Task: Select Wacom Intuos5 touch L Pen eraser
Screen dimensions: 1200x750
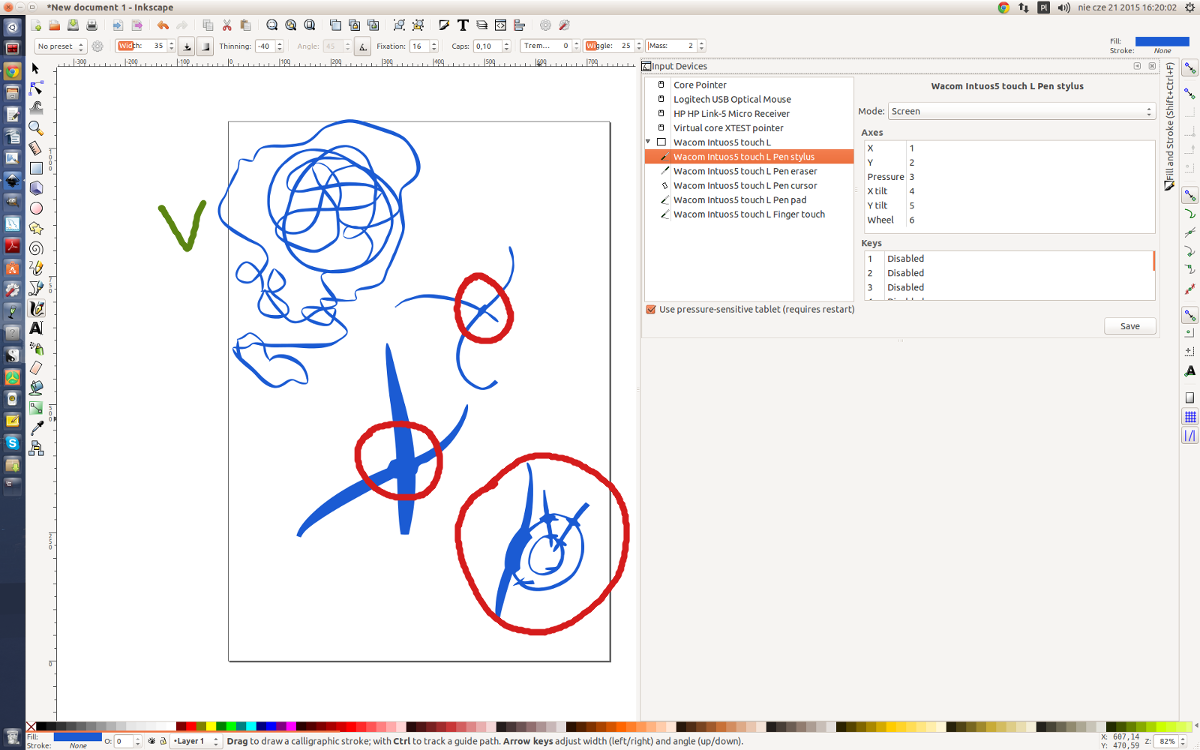Action: (745, 171)
